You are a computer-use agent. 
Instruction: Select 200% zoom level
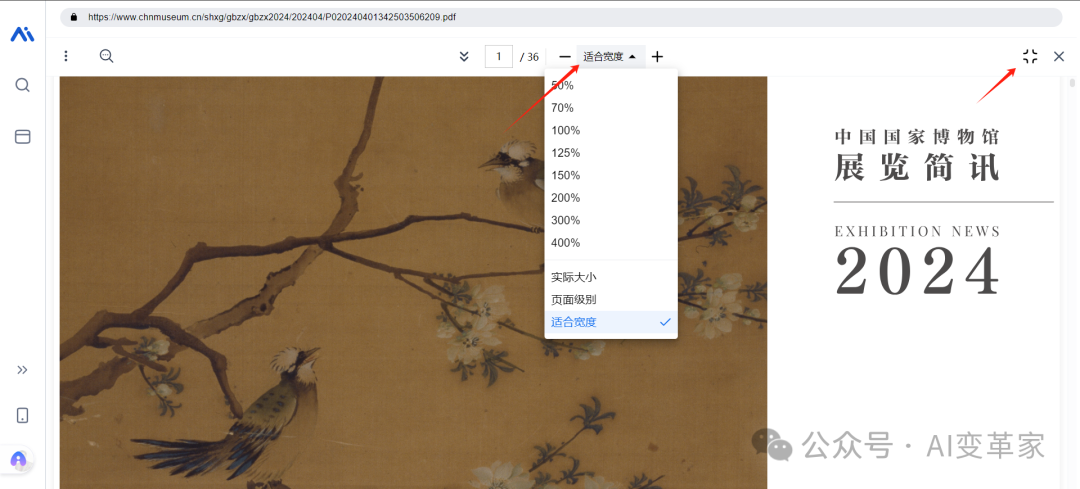click(611, 198)
